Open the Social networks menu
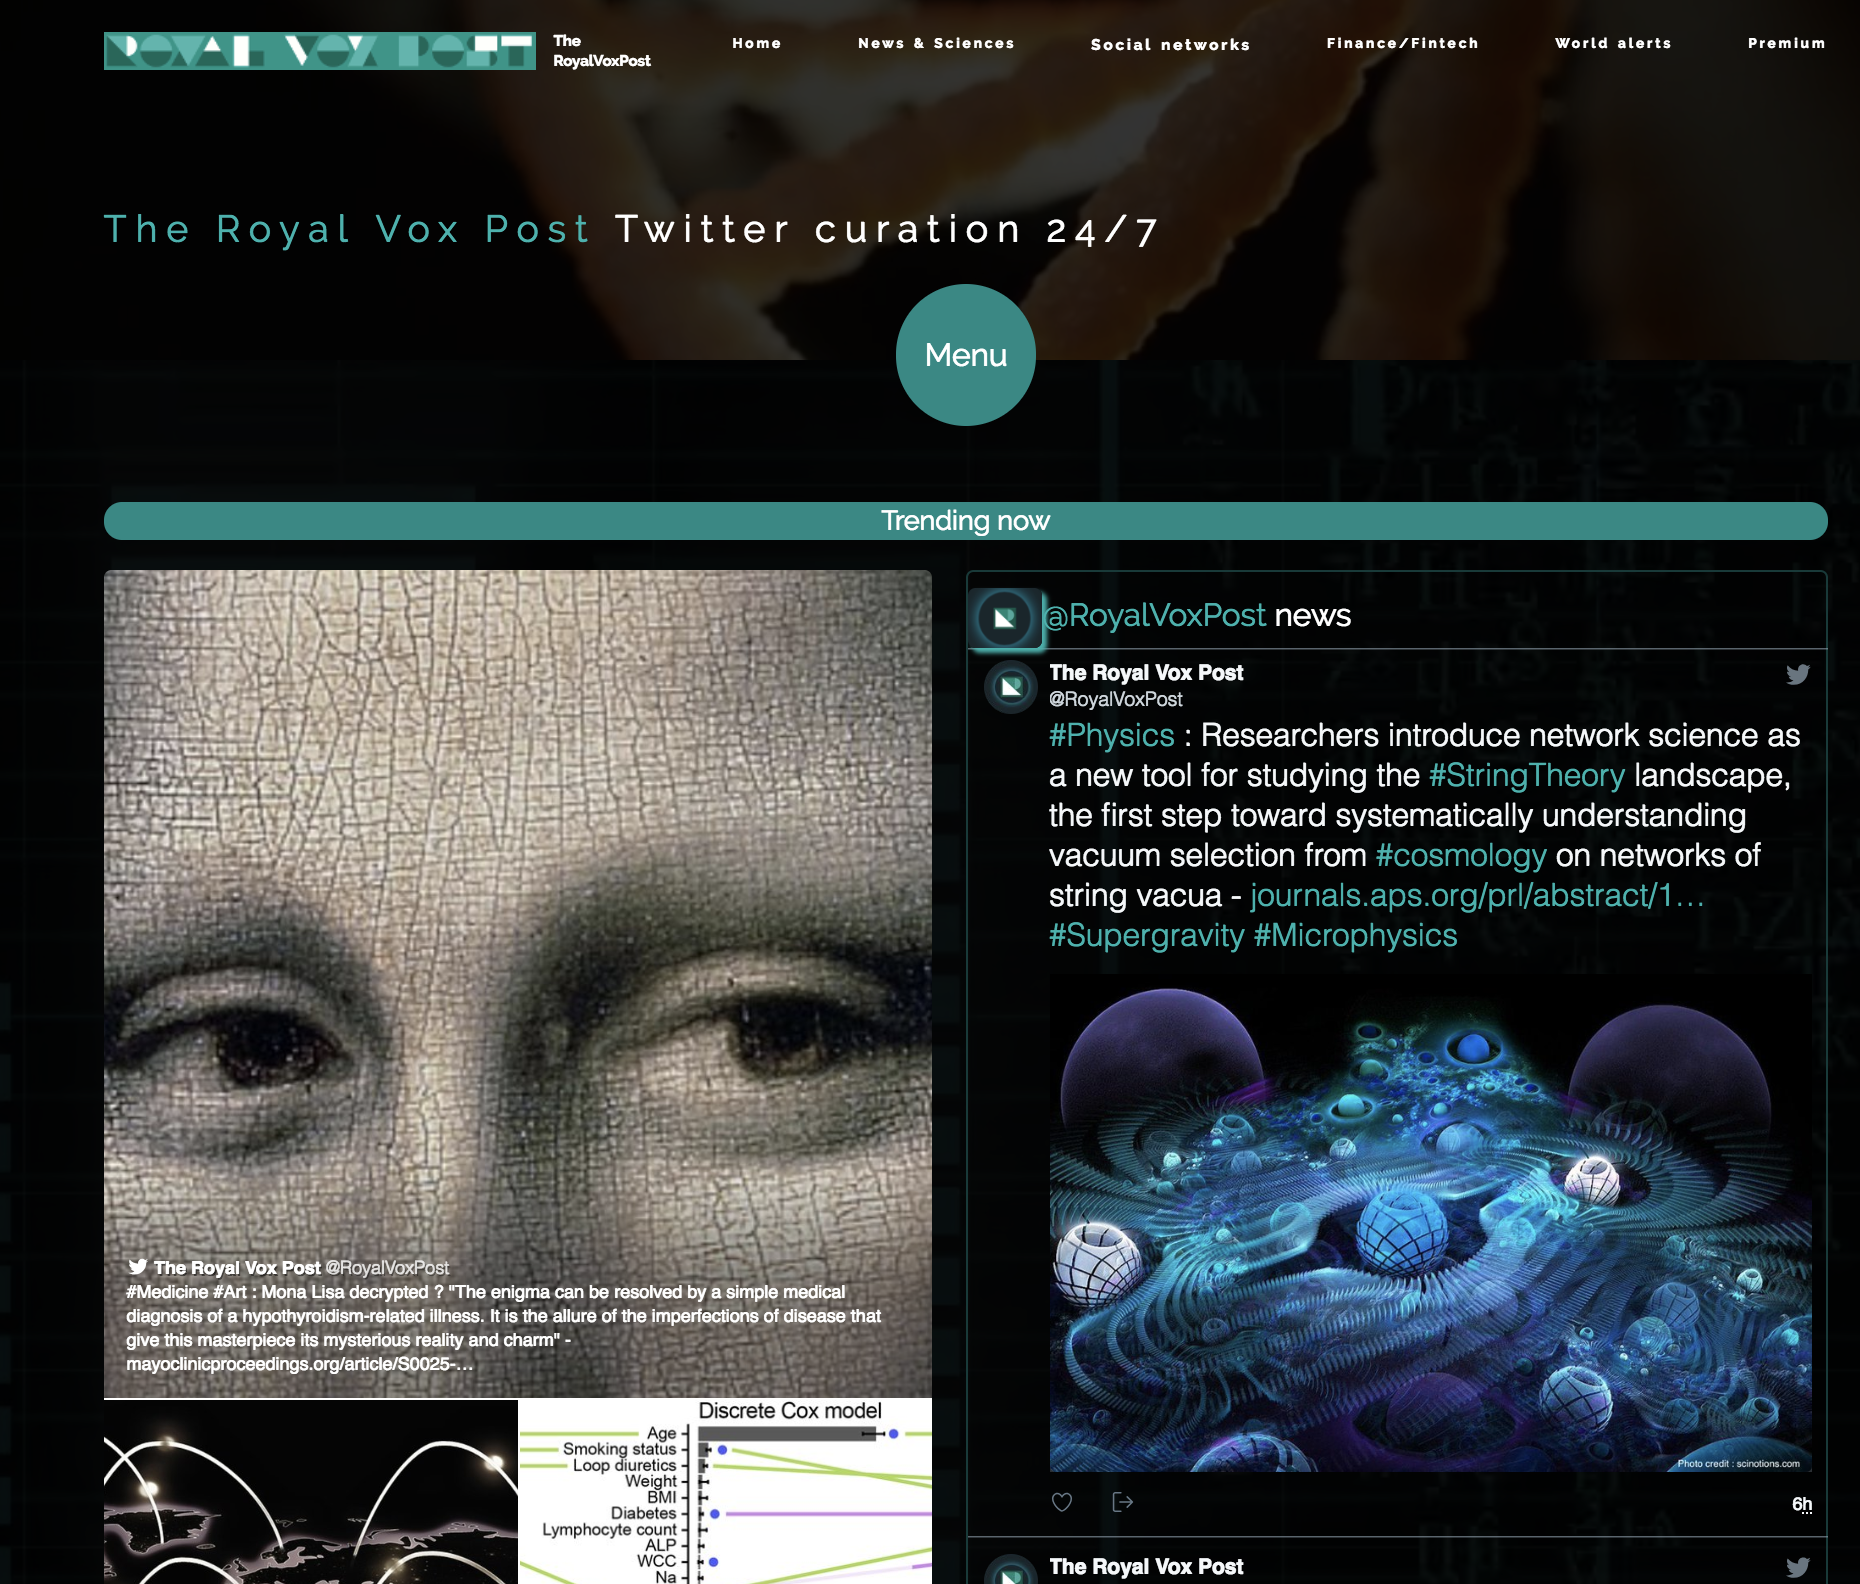This screenshot has height=1584, width=1860. click(1170, 45)
